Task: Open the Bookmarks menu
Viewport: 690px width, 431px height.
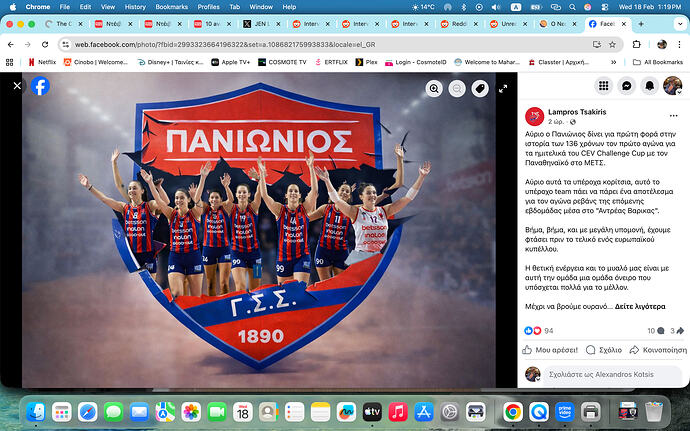Action: 172,7
